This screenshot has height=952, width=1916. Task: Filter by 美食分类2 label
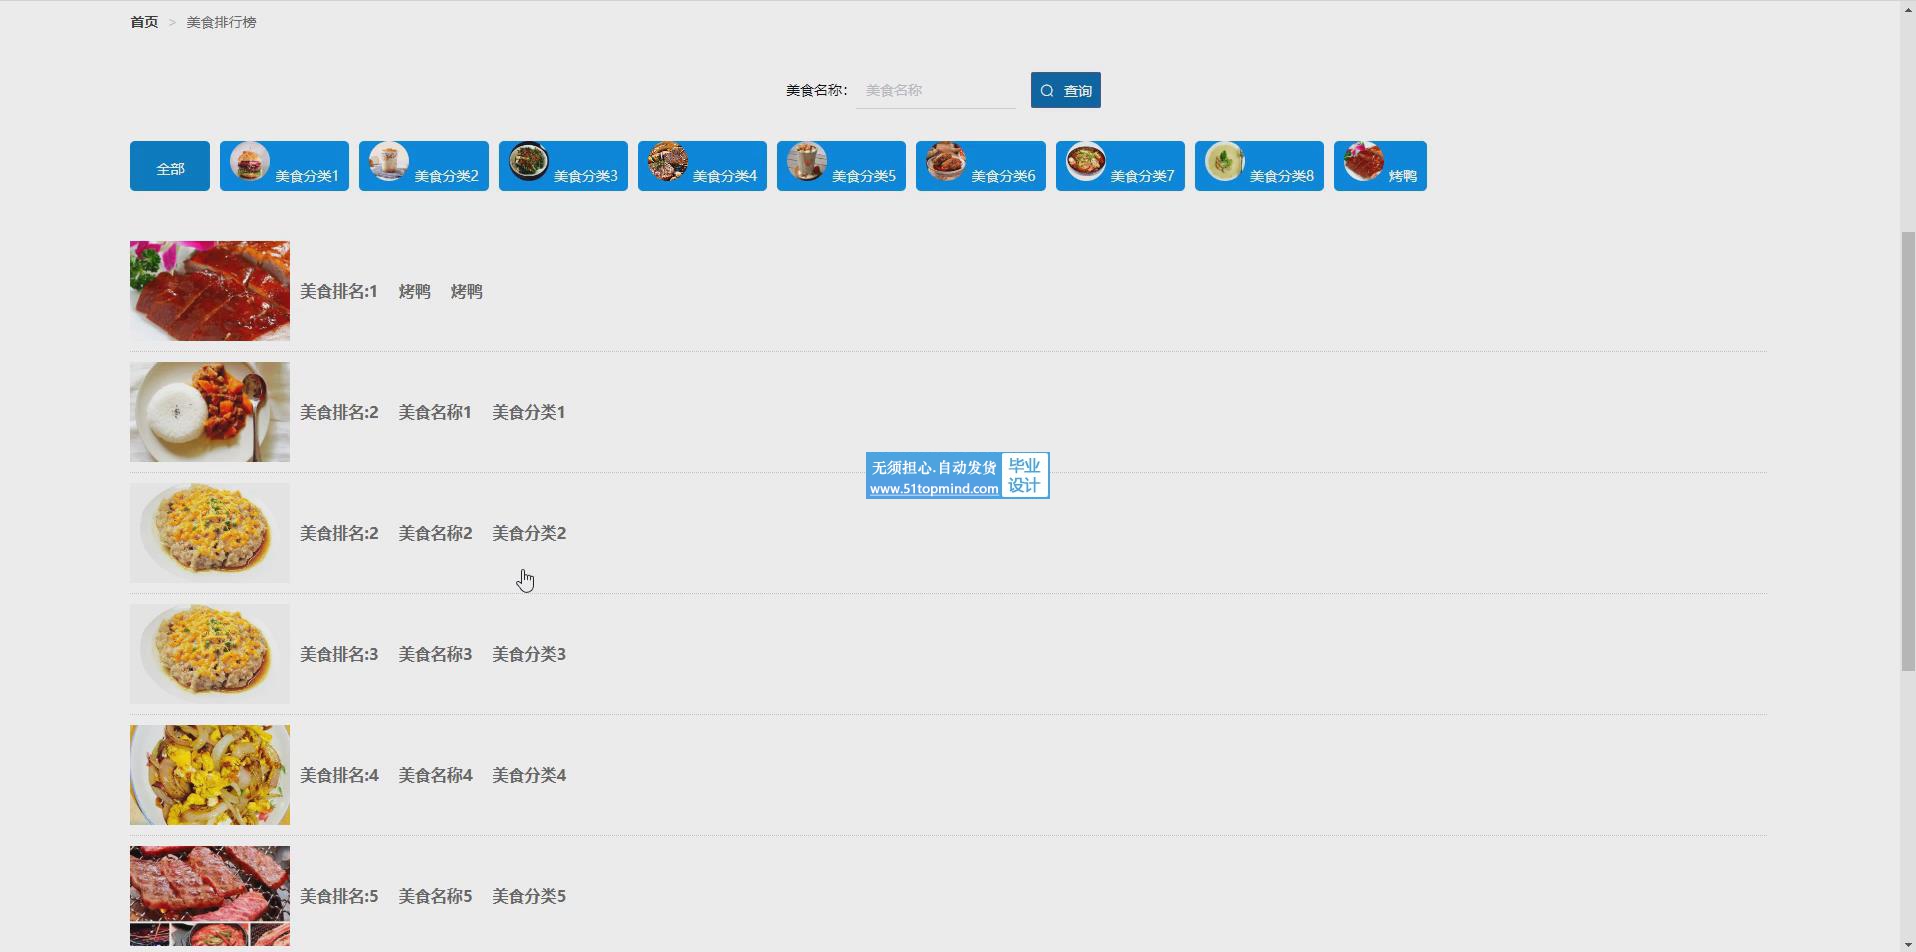(x=446, y=176)
